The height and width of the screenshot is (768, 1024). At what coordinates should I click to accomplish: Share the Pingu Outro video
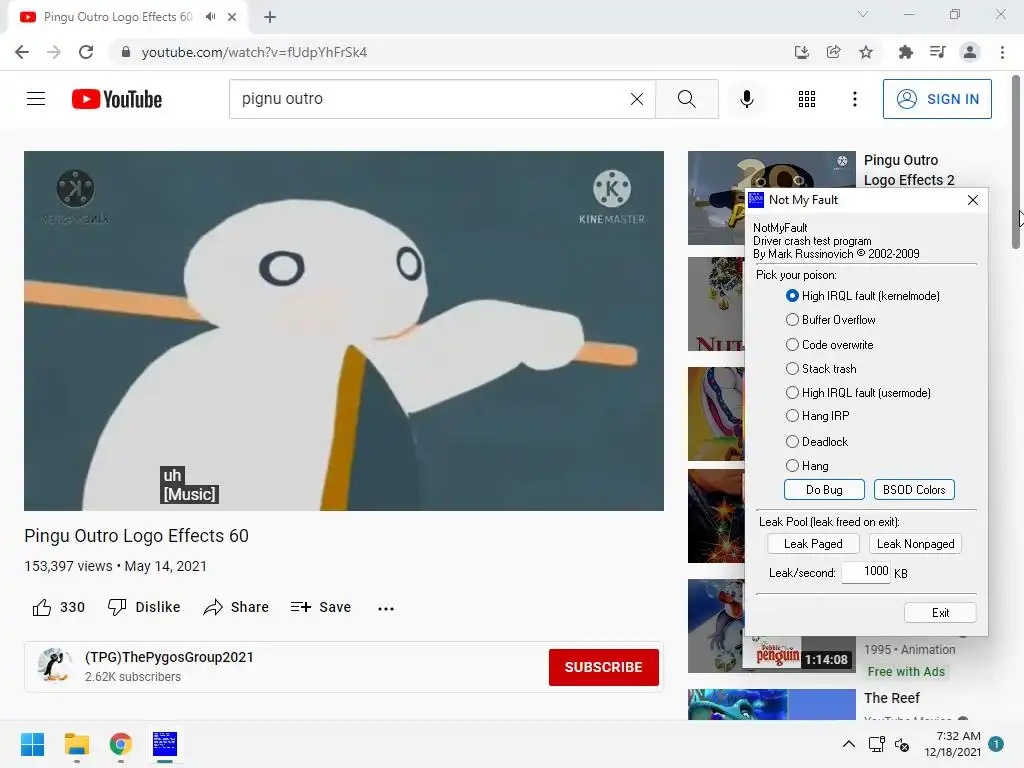236,607
